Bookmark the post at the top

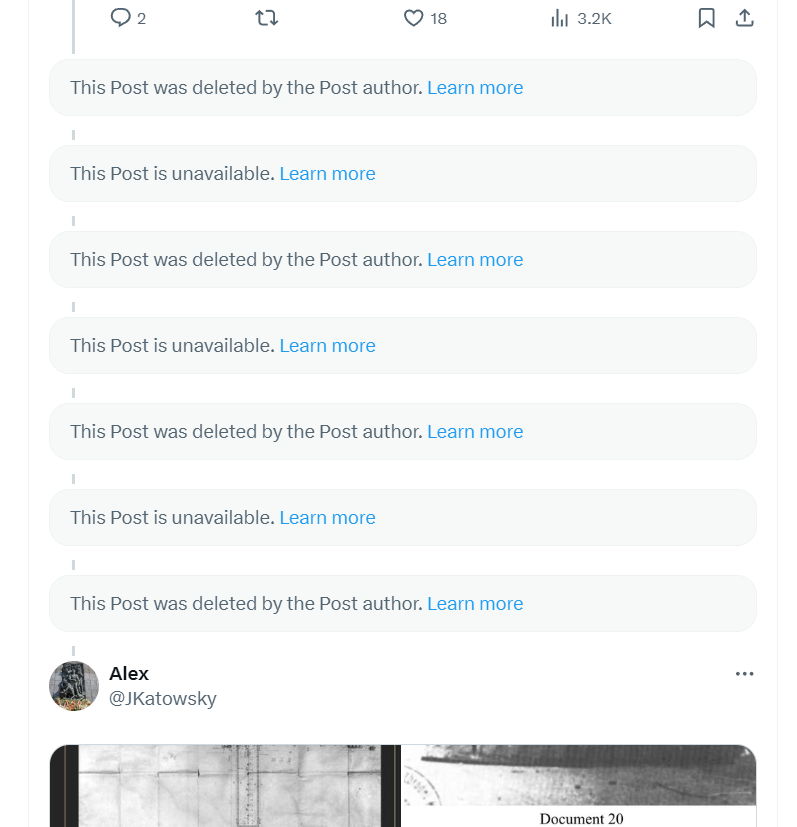click(x=706, y=18)
